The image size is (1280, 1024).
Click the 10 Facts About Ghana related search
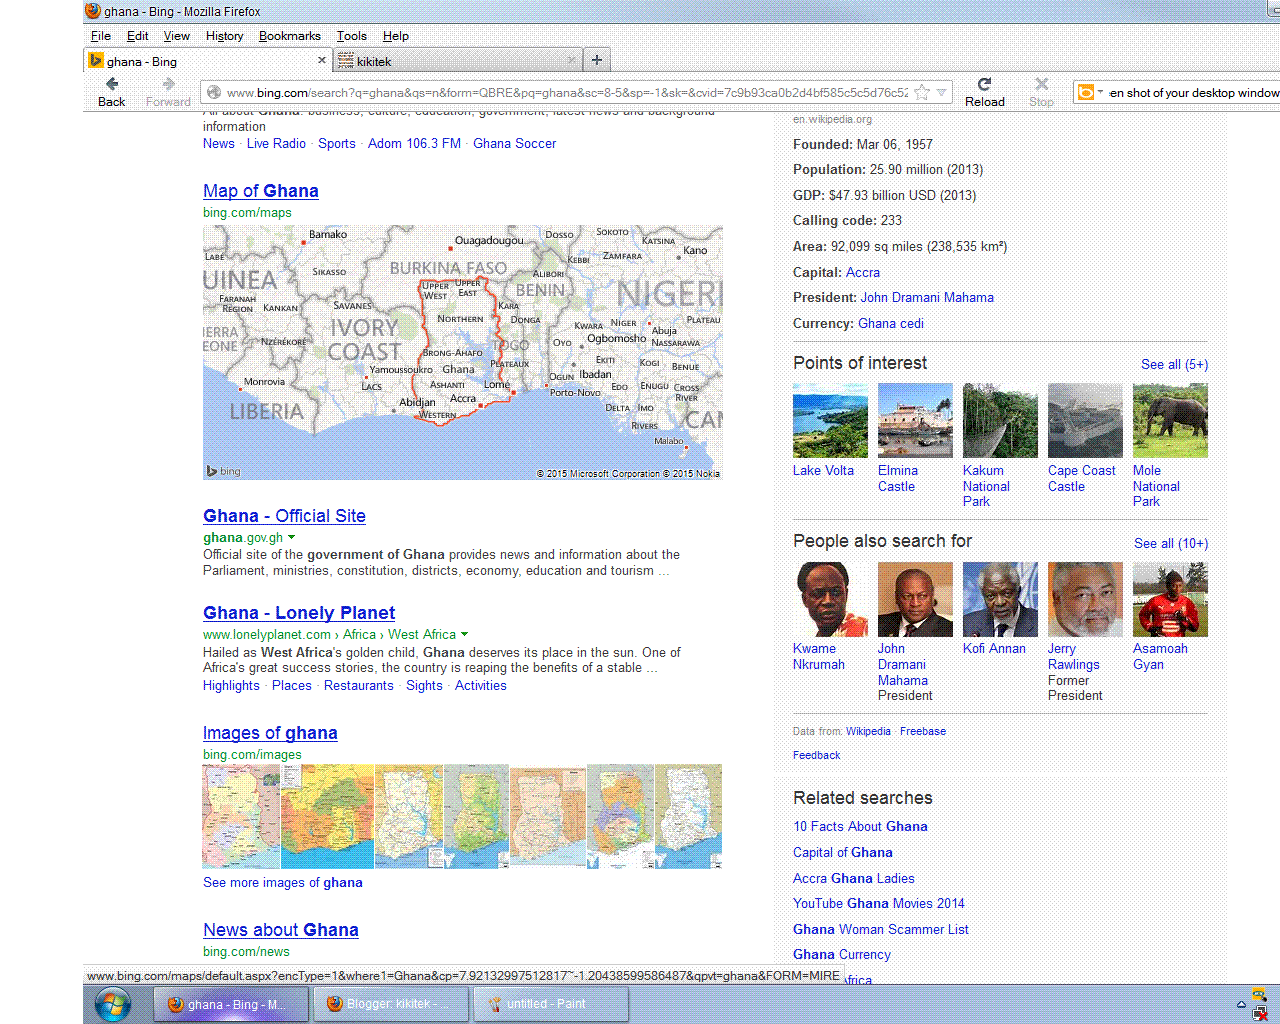860,827
